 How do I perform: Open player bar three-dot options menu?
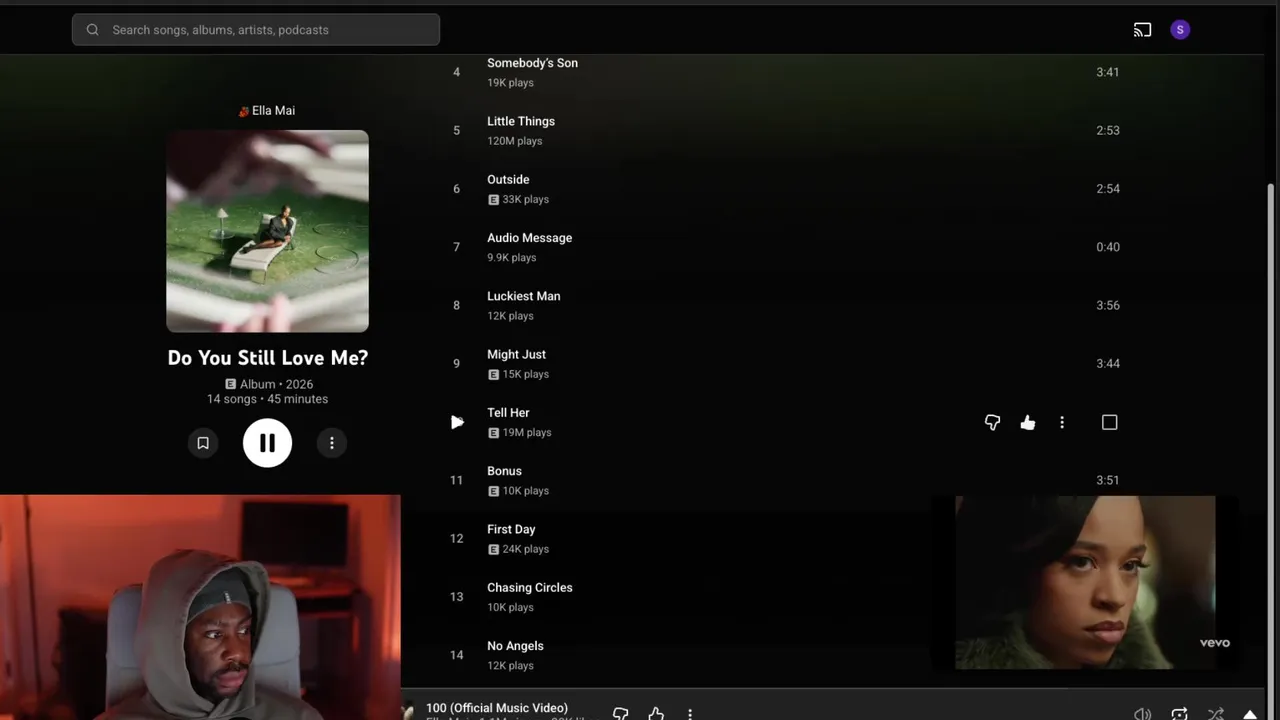click(690, 714)
